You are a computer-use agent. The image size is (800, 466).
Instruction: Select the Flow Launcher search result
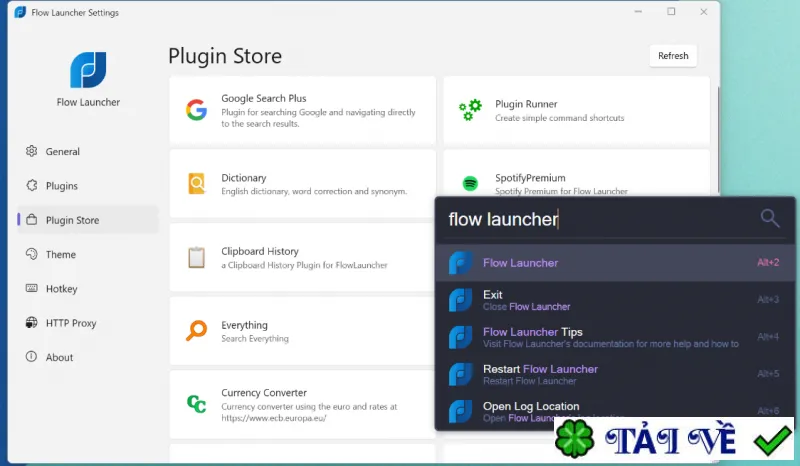coord(615,262)
